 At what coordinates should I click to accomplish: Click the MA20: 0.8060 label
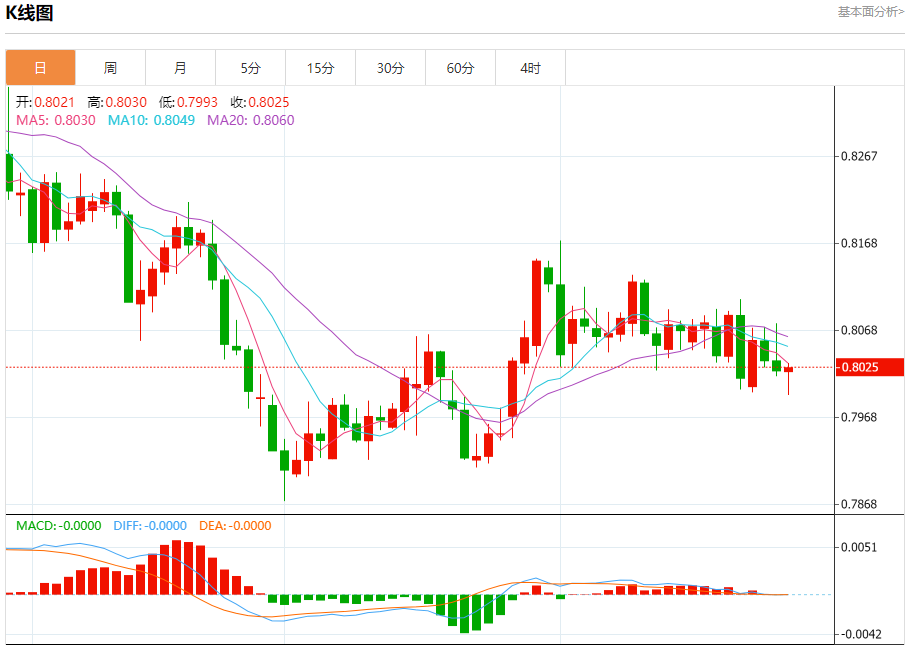pos(251,120)
